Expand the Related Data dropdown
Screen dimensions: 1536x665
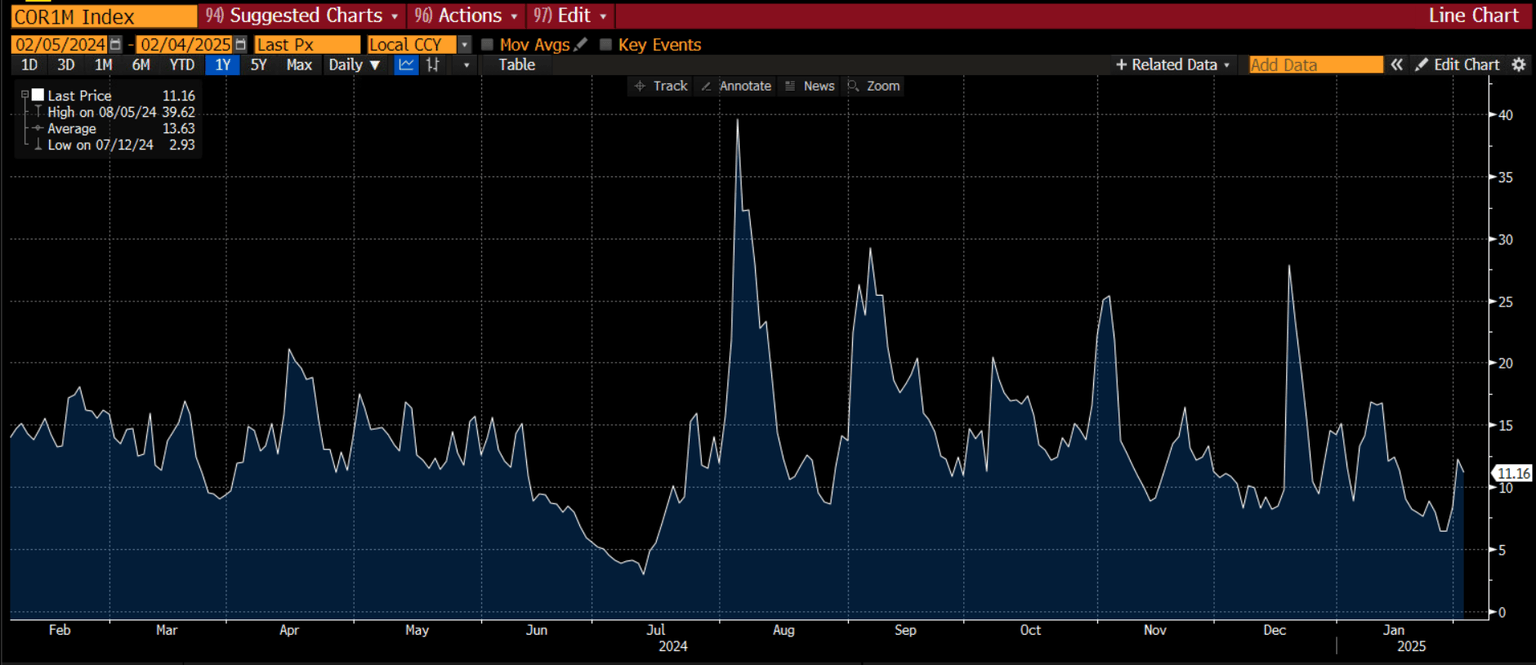pos(1173,65)
